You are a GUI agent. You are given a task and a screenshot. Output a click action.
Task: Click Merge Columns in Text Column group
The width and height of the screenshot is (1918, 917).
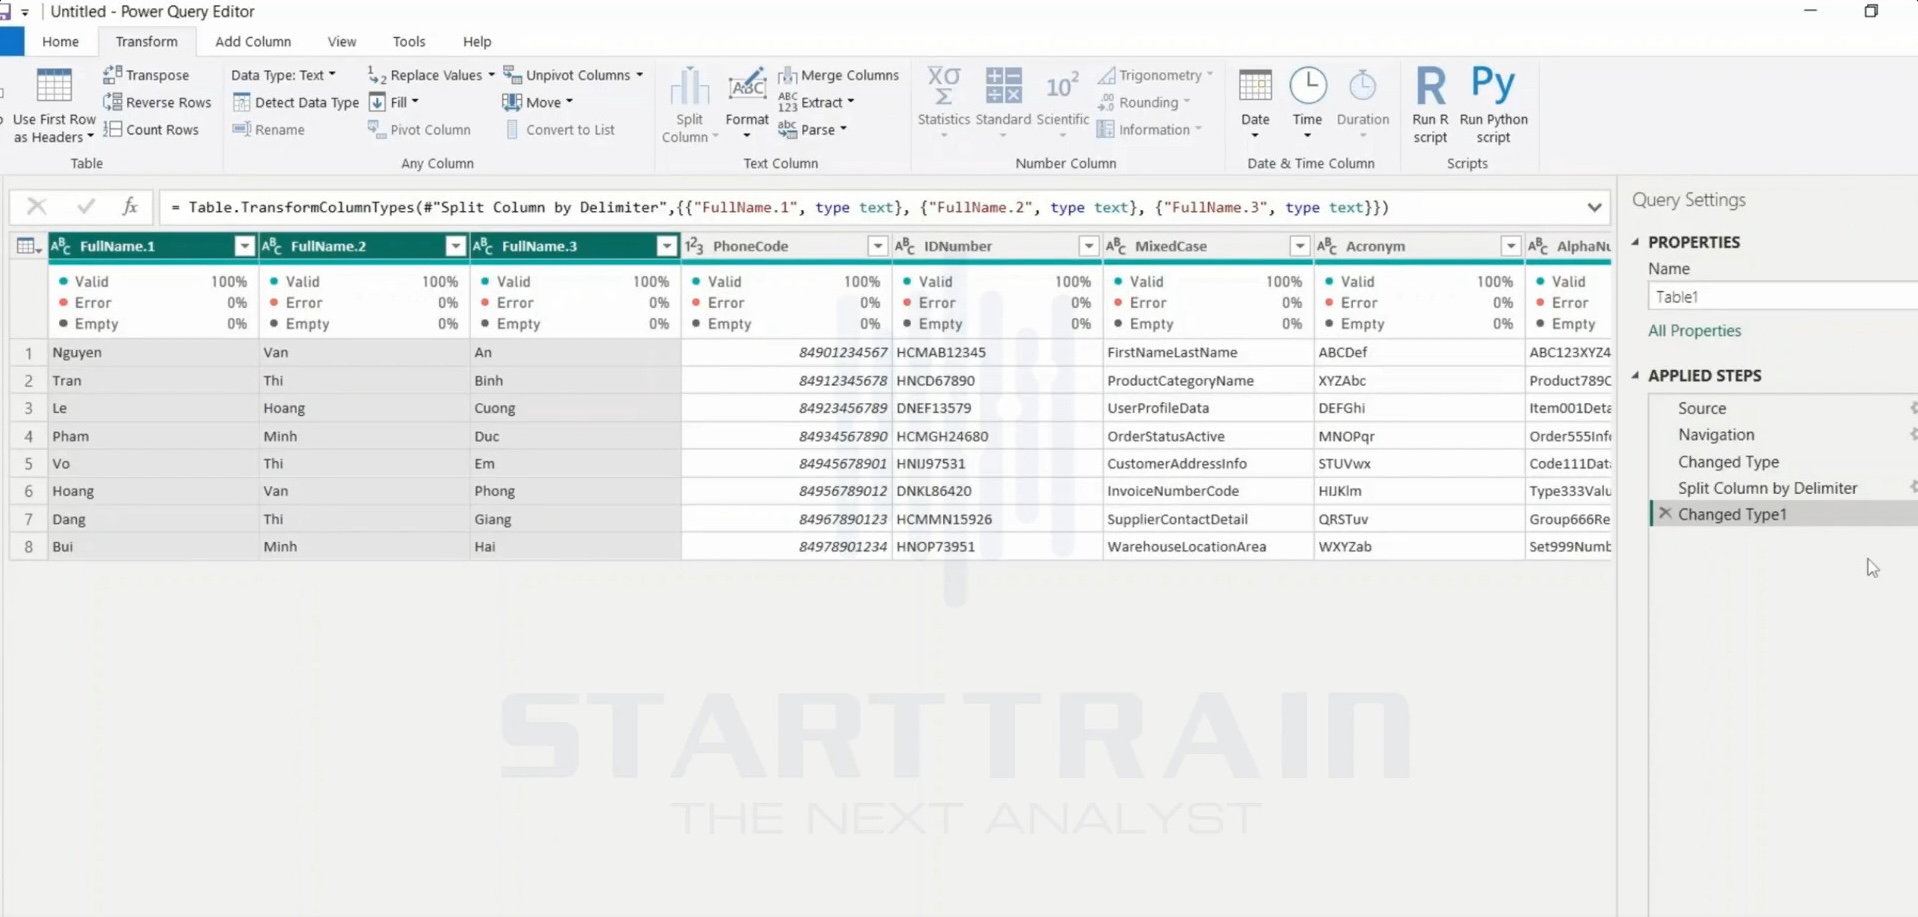838,75
